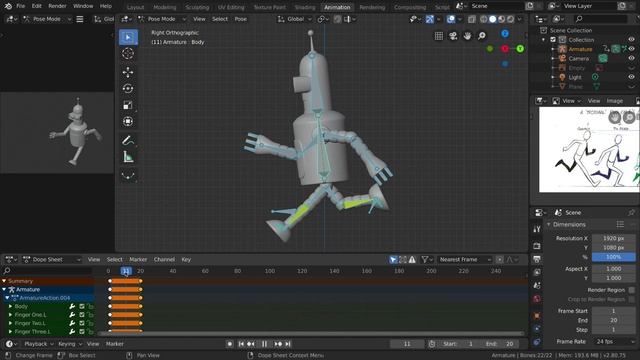This screenshot has width=640, height=360.
Task: Click the blue Z axis gizmo
Action: click(x=505, y=34)
